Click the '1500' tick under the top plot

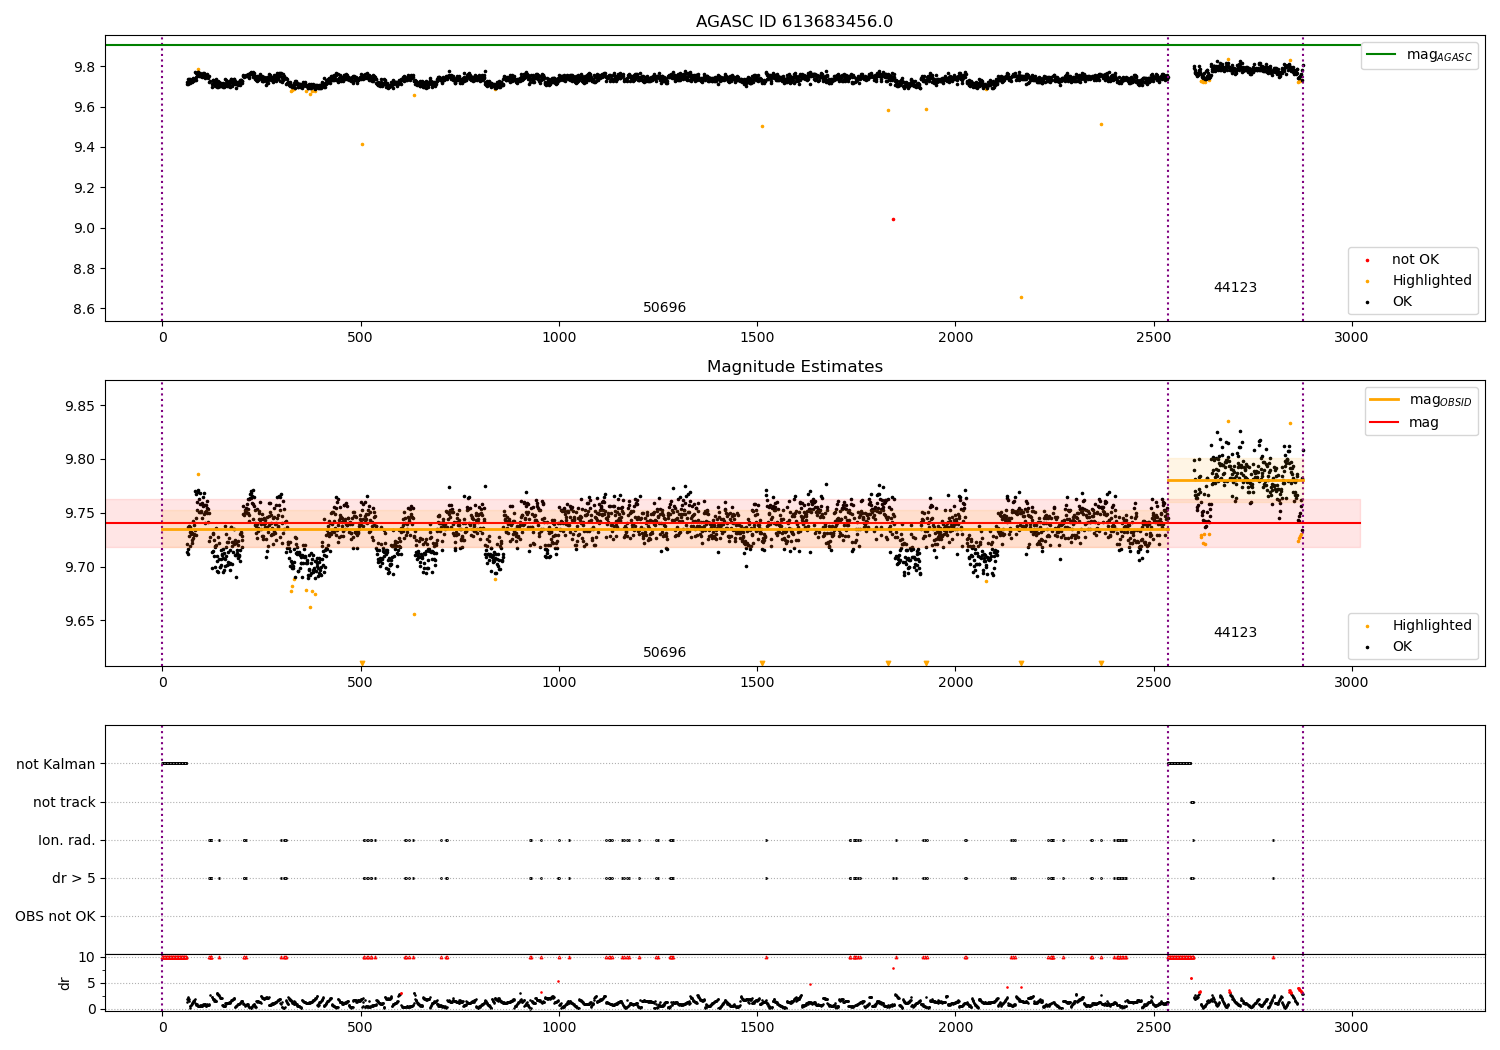[757, 337]
